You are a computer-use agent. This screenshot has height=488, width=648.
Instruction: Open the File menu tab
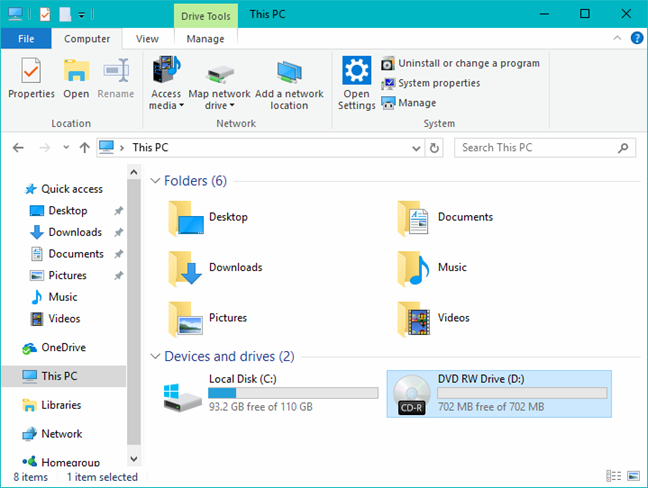click(26, 39)
